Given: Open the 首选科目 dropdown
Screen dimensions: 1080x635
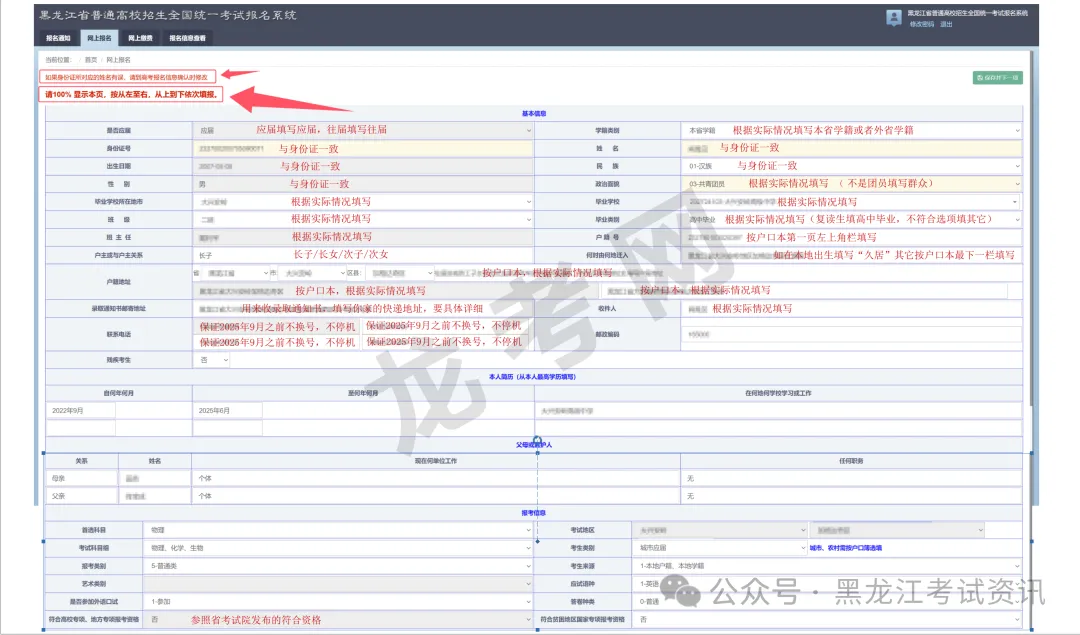Looking at the screenshot, I should tap(340, 530).
